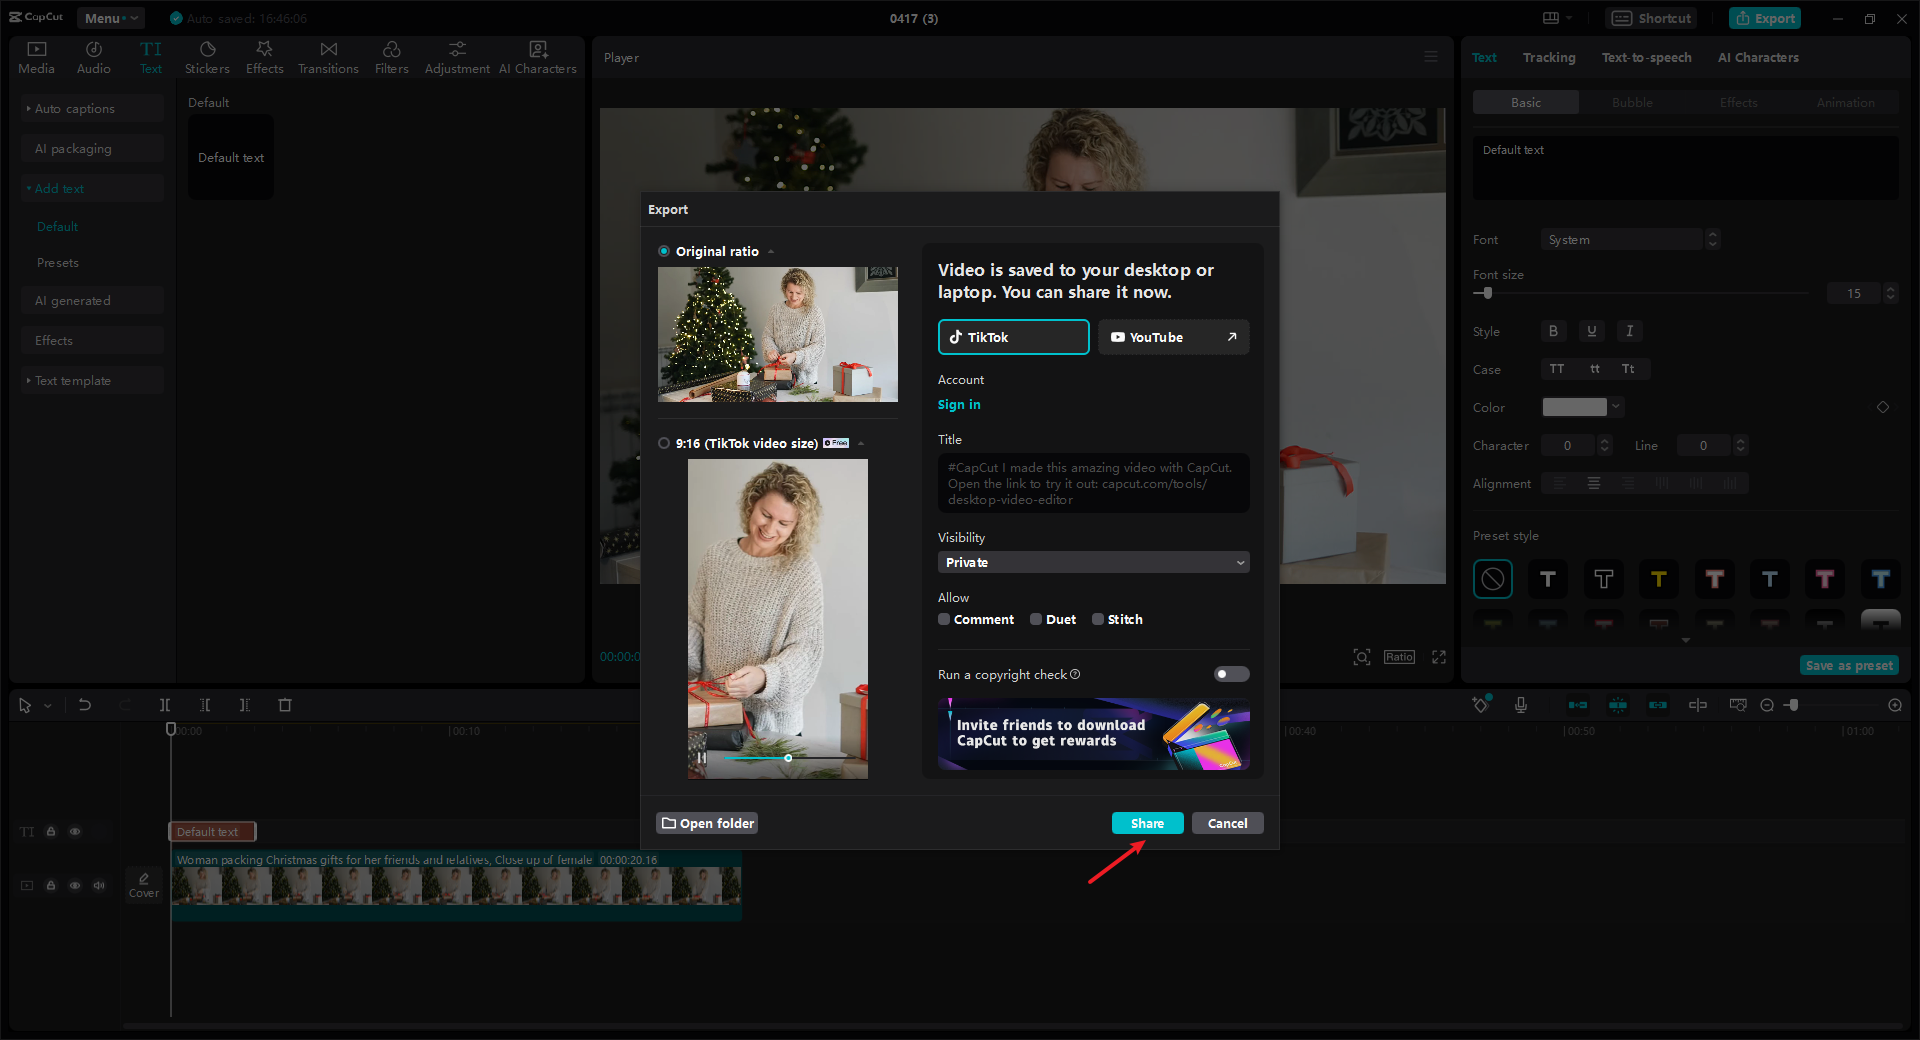Switch to AI Characters tab in right panel
This screenshot has height=1040, width=1920.
[1758, 57]
